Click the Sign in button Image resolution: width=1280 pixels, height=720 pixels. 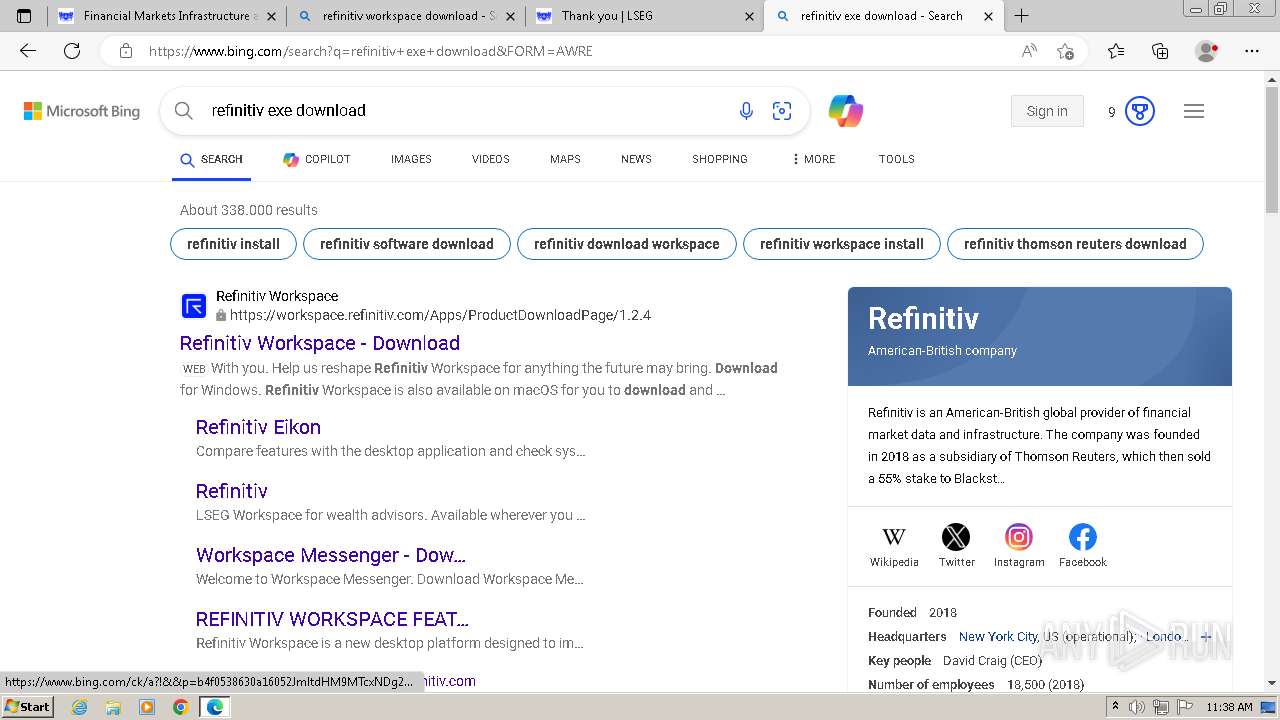(1047, 111)
